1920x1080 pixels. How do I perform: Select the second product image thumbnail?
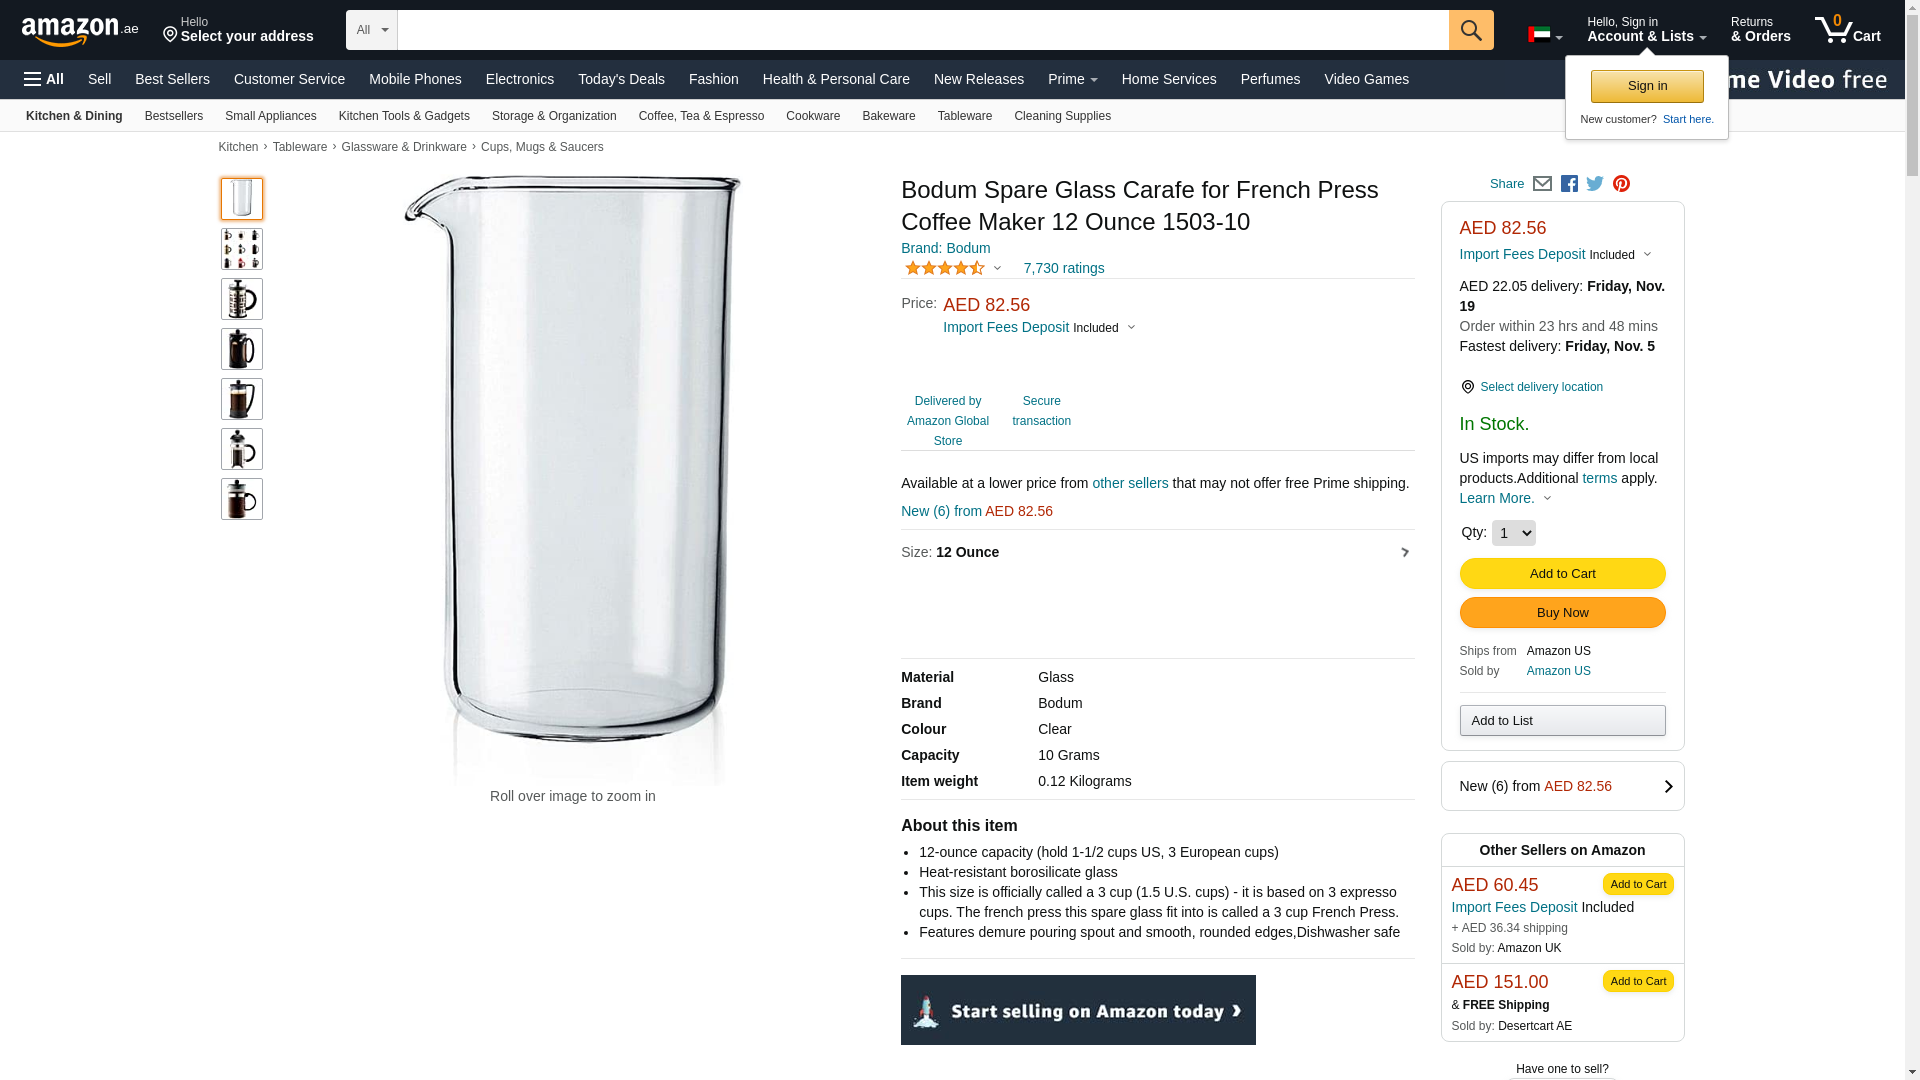point(242,249)
